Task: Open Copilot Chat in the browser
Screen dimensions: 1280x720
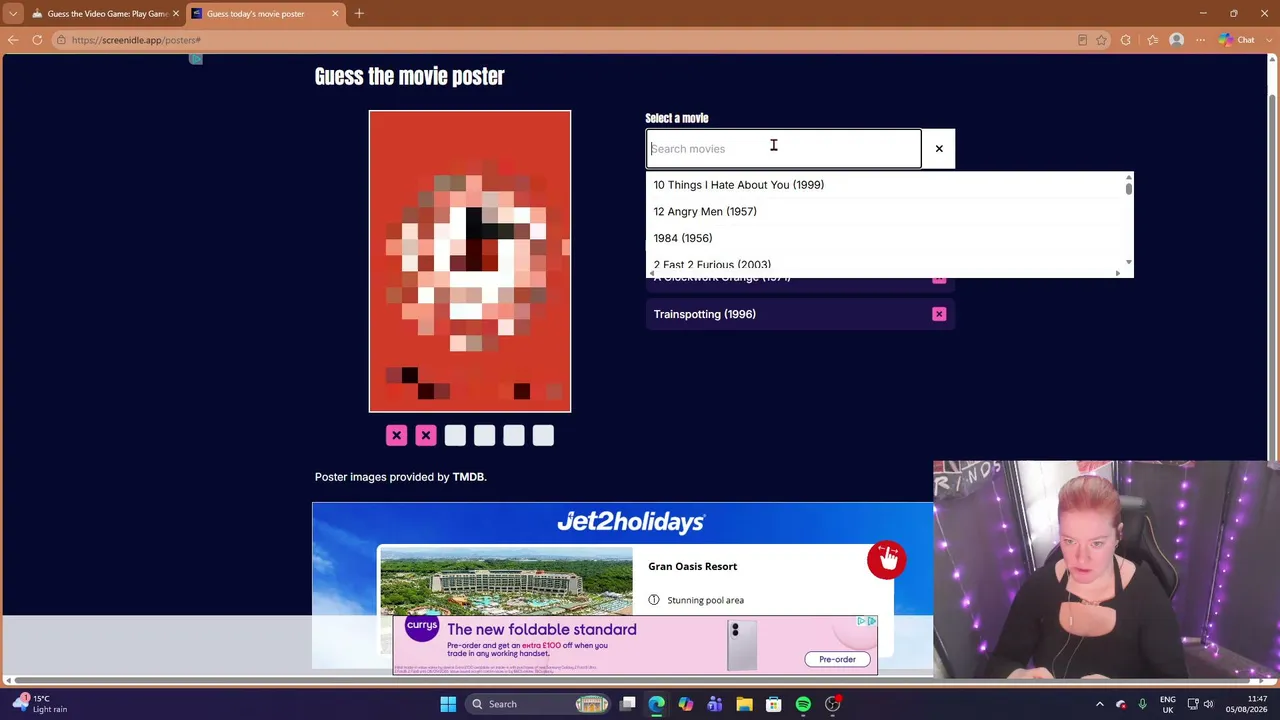Action: point(1237,40)
